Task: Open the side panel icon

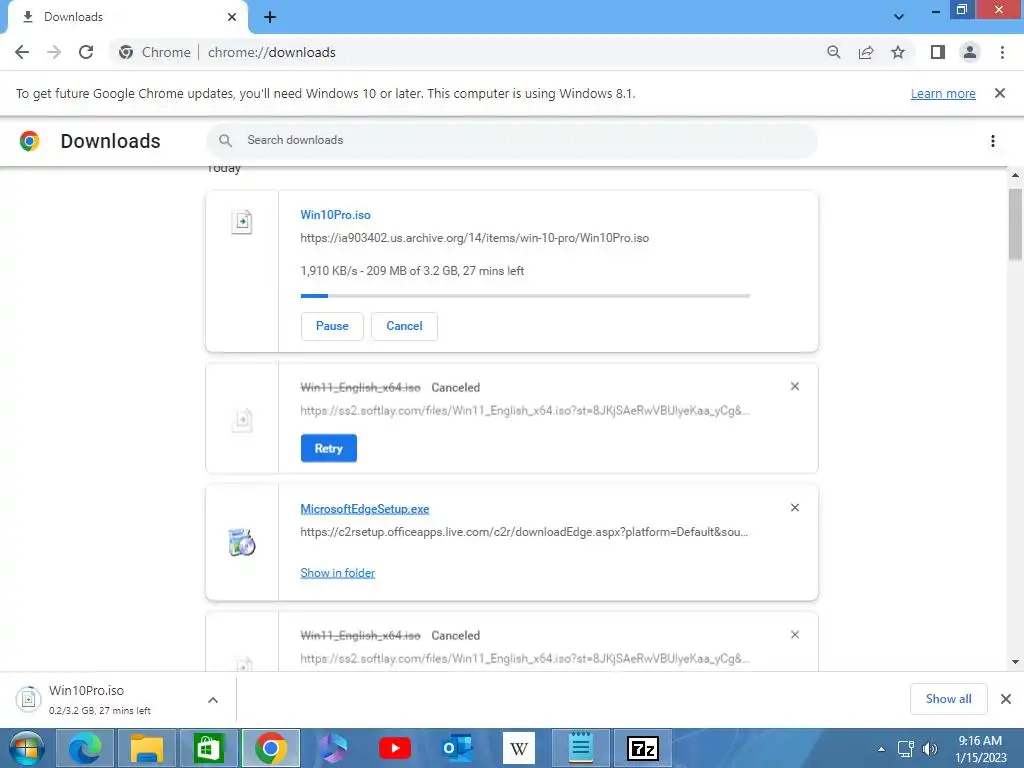Action: tap(938, 52)
